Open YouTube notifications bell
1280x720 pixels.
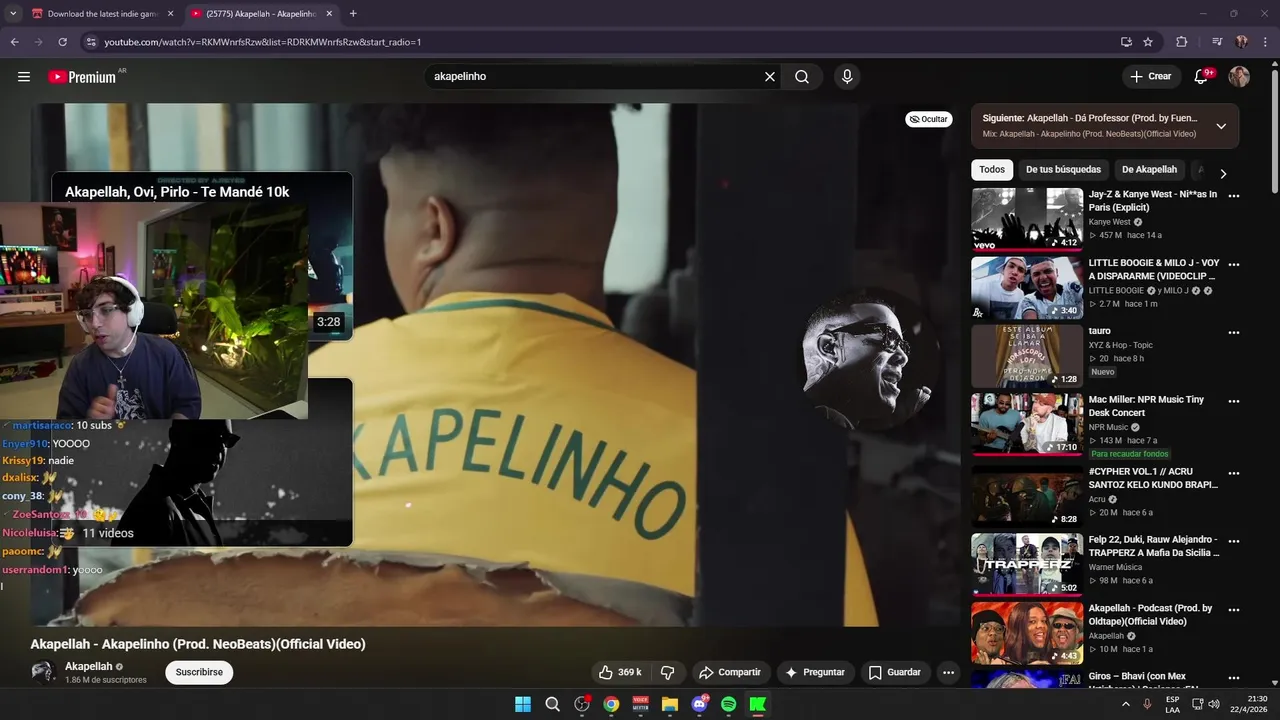pyautogui.click(x=1201, y=76)
